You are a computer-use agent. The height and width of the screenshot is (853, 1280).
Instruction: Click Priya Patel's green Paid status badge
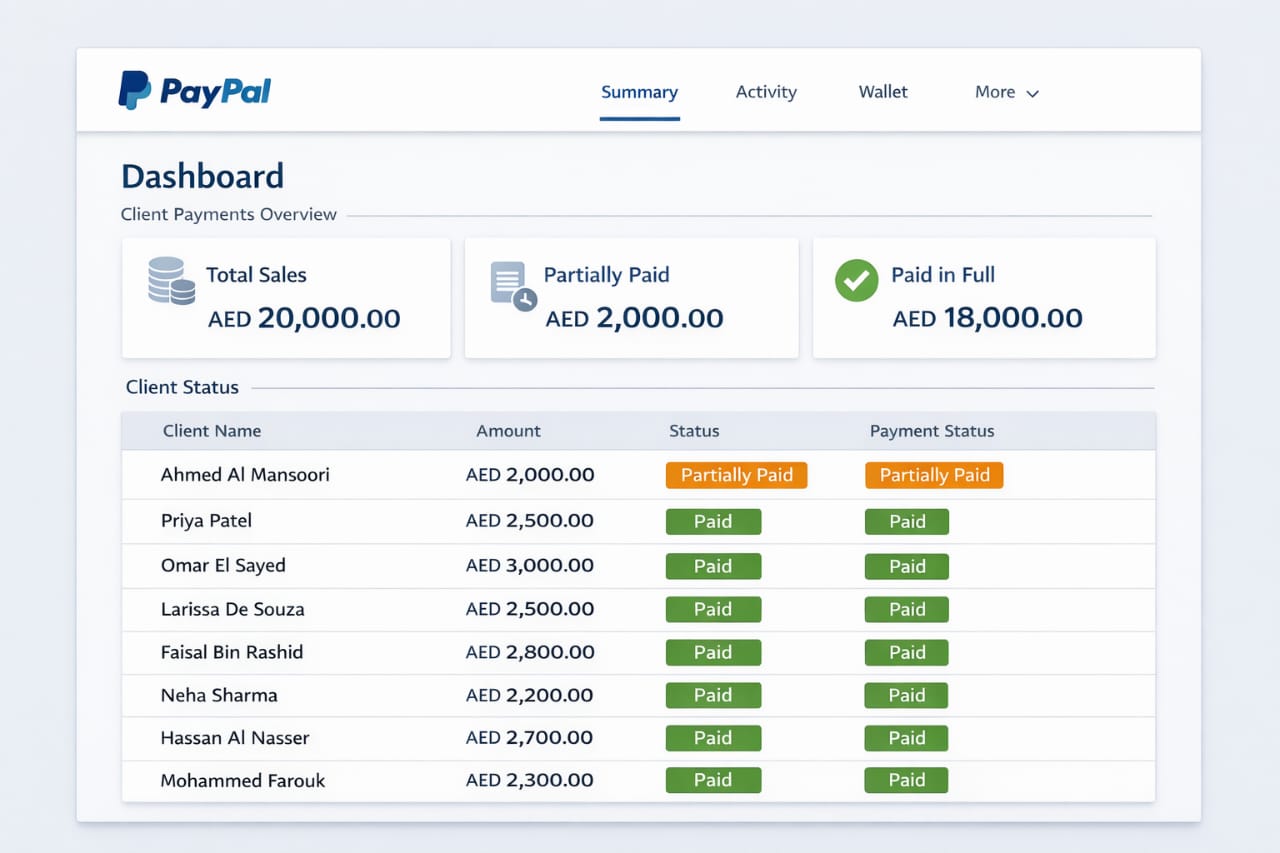(x=713, y=522)
